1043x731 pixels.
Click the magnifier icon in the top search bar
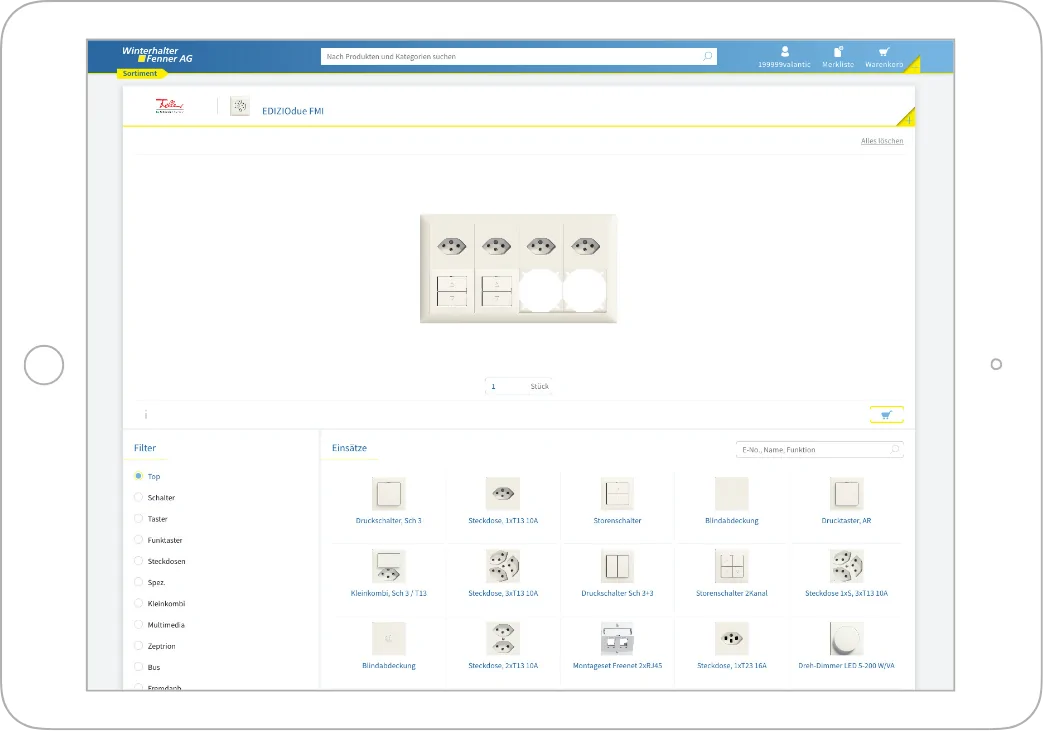(708, 57)
